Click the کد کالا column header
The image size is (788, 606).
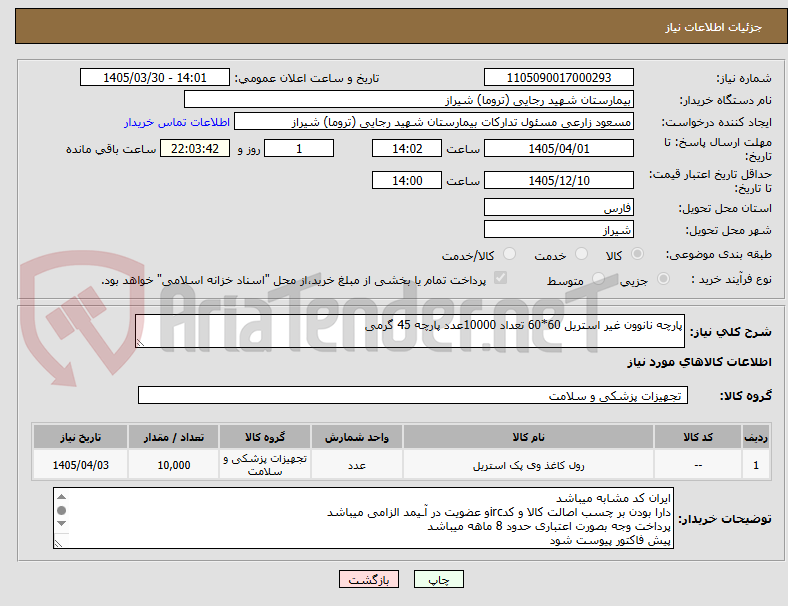[x=698, y=437]
